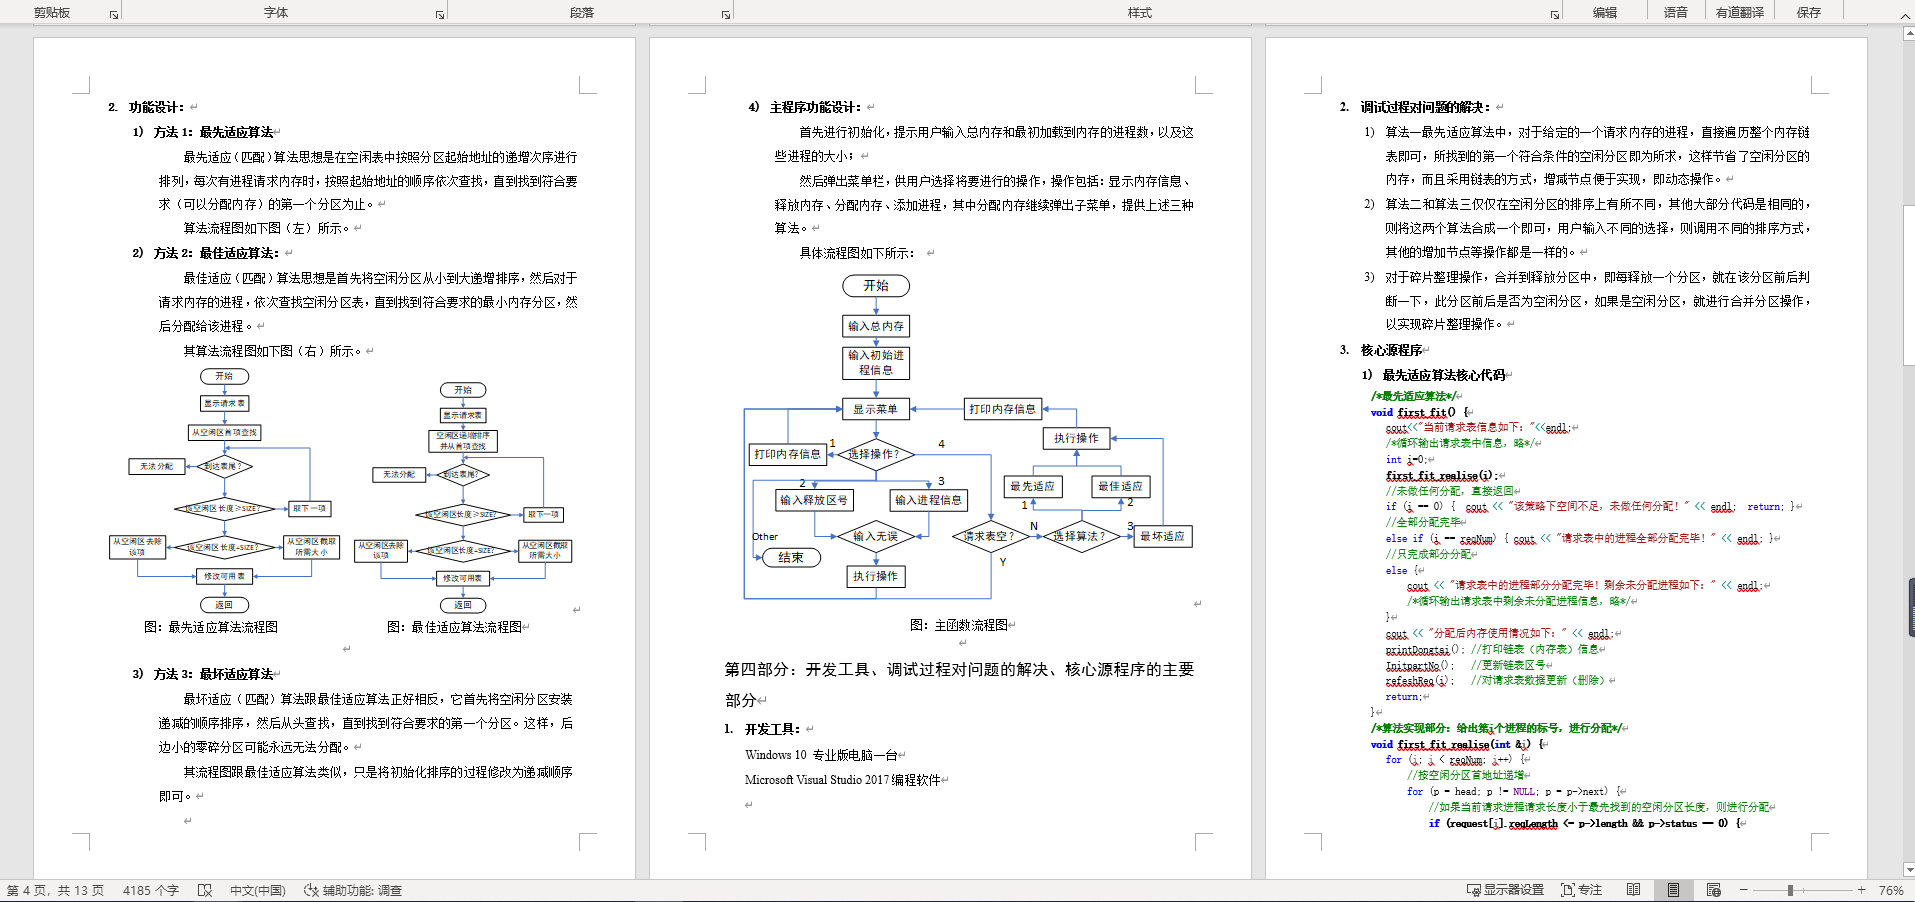Click the heading 核心源程序
Screen dimensions: 1915x902
1391,350
